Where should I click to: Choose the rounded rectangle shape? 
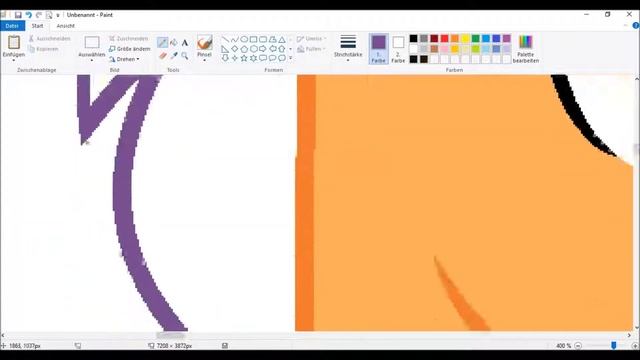(x=263, y=40)
